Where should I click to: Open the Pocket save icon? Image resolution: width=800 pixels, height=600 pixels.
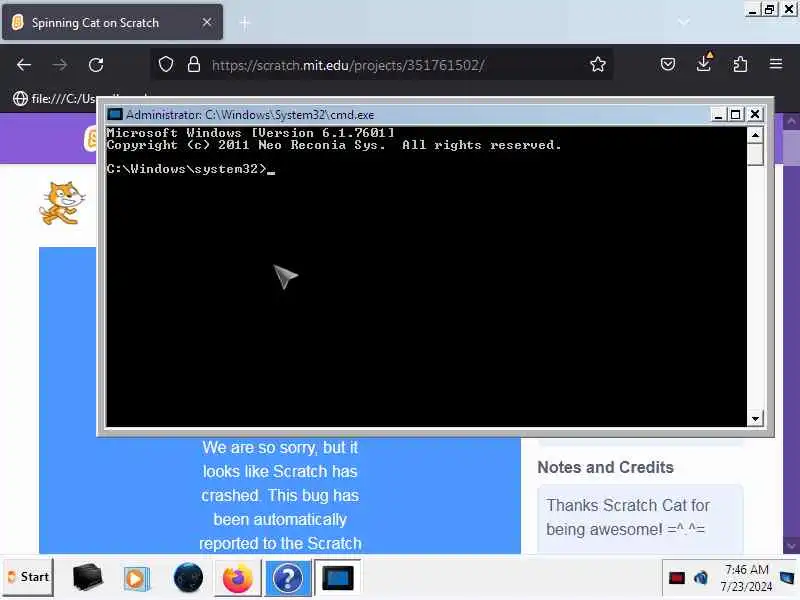(668, 64)
